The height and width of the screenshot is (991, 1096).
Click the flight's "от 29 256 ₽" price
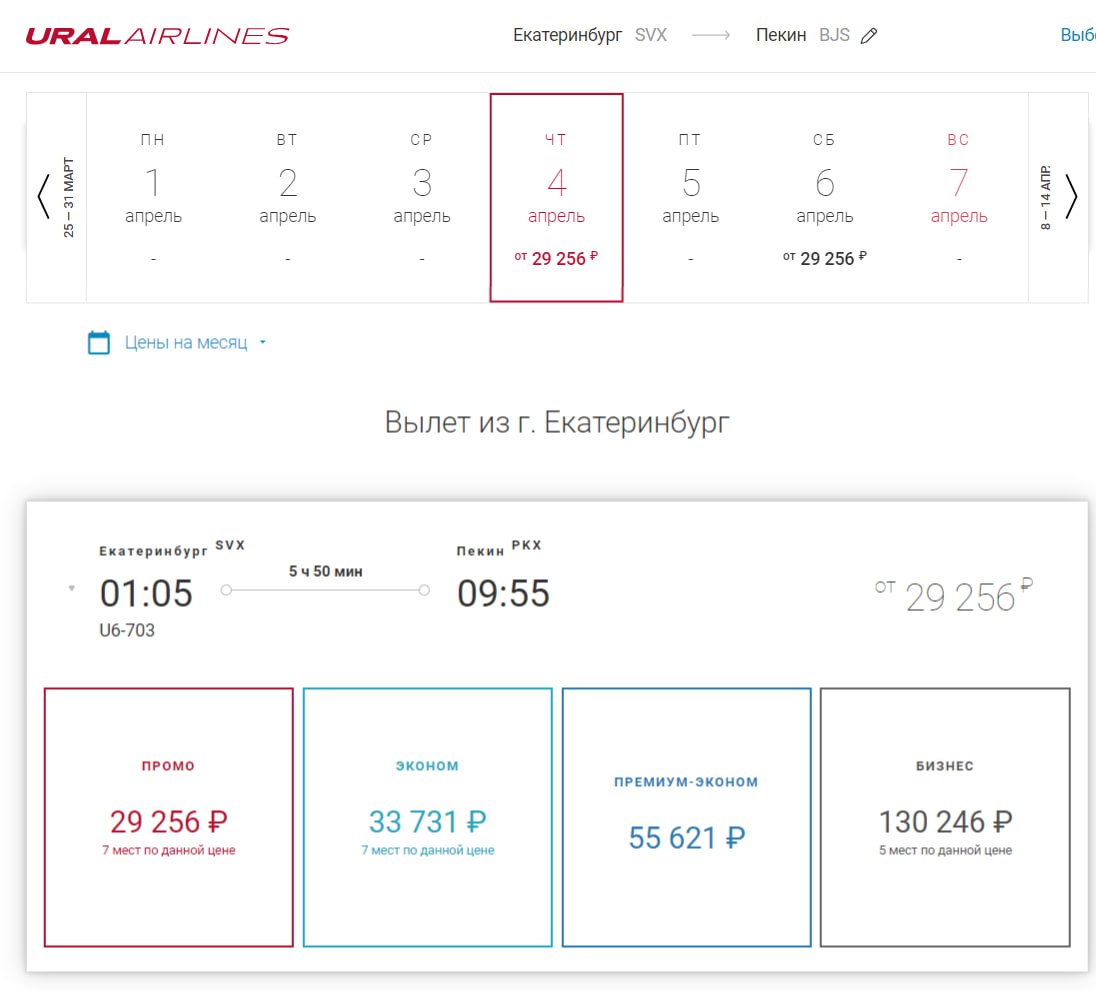[953, 596]
